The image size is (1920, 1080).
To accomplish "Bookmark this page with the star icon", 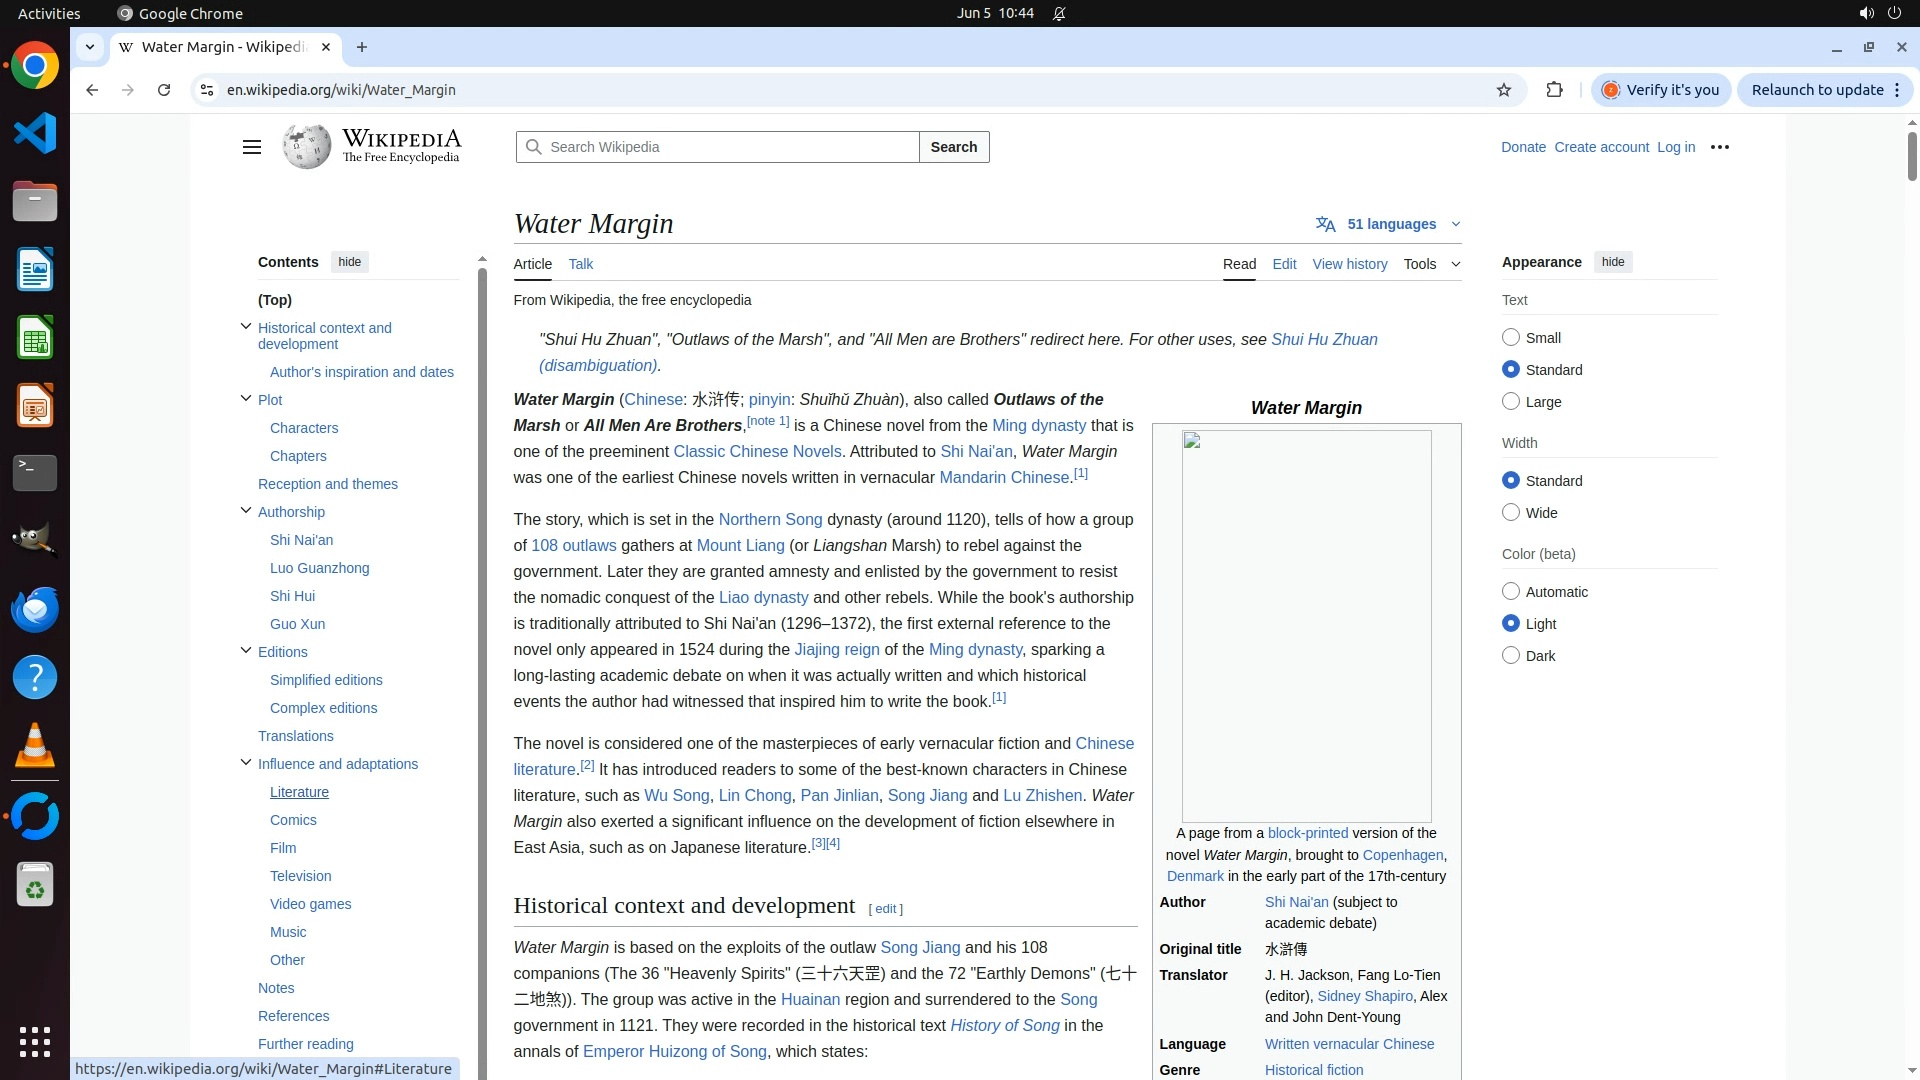I will pos(1503,90).
